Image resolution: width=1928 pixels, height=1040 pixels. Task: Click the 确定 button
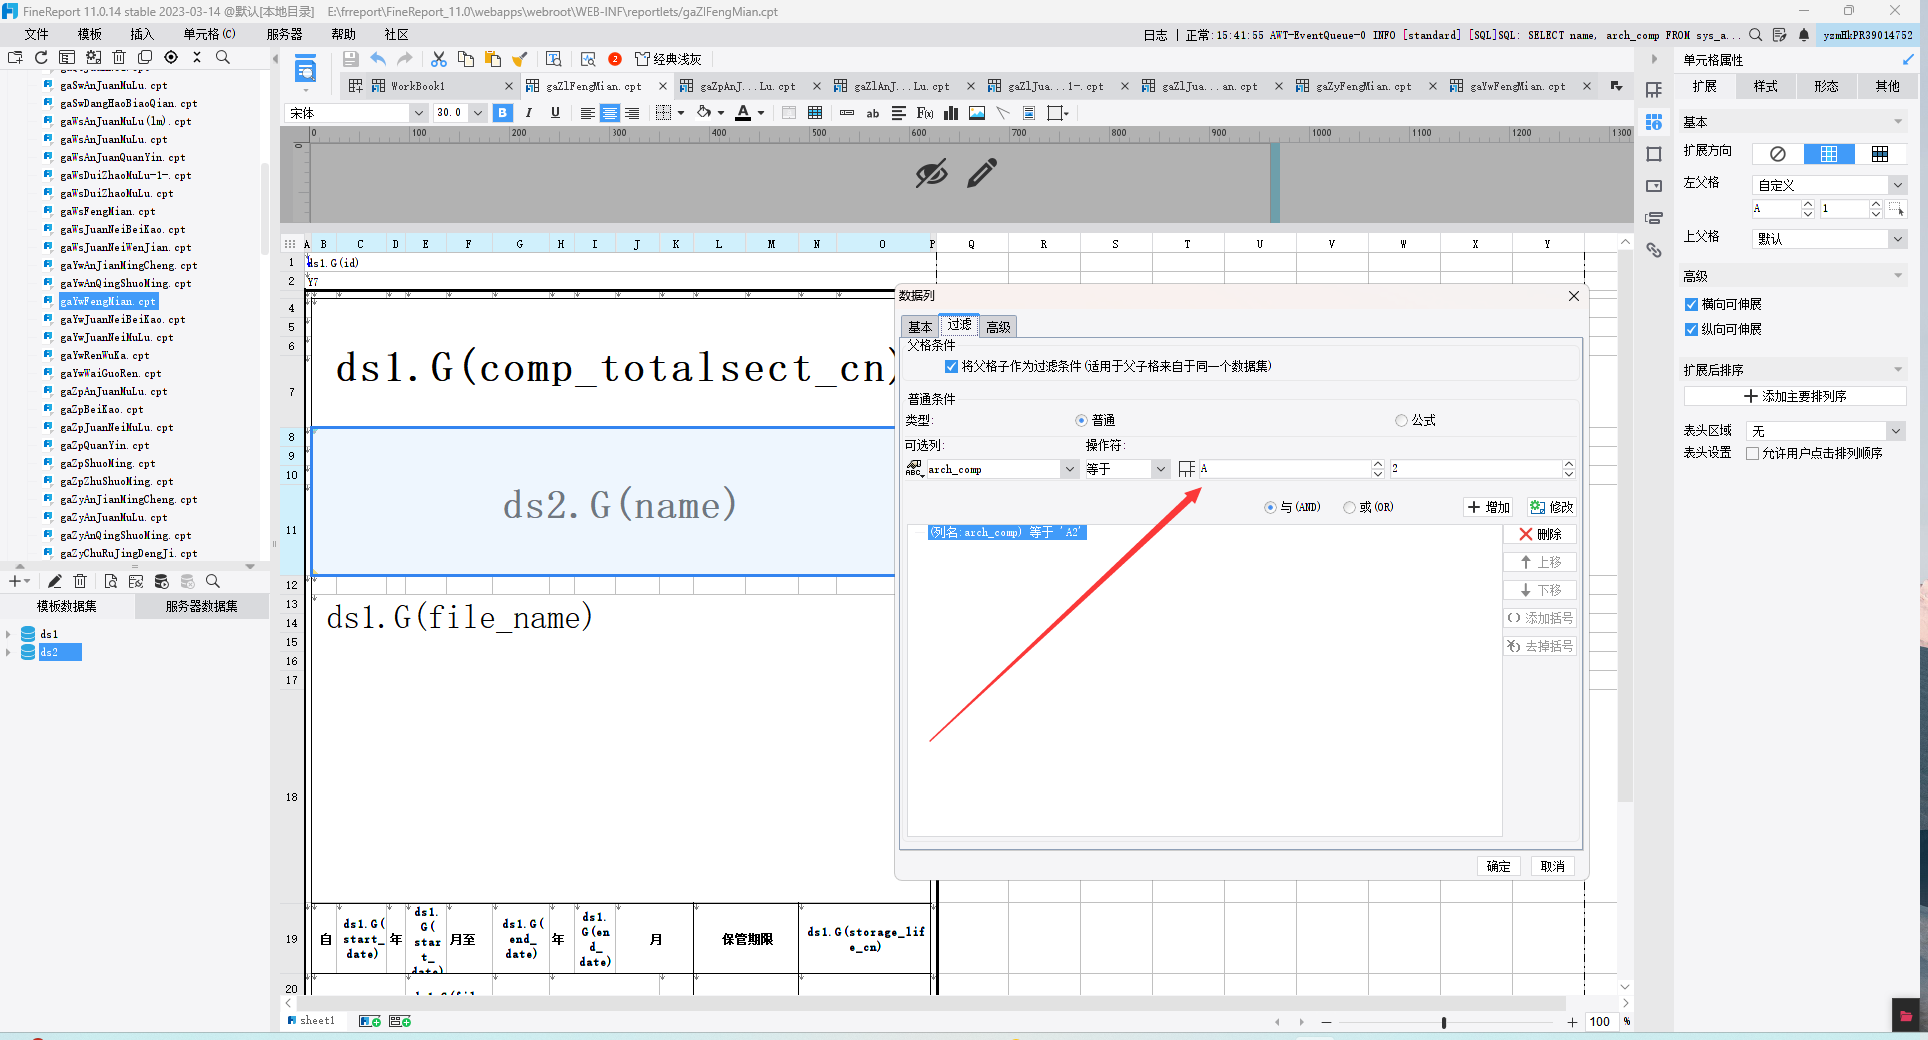(1498, 866)
